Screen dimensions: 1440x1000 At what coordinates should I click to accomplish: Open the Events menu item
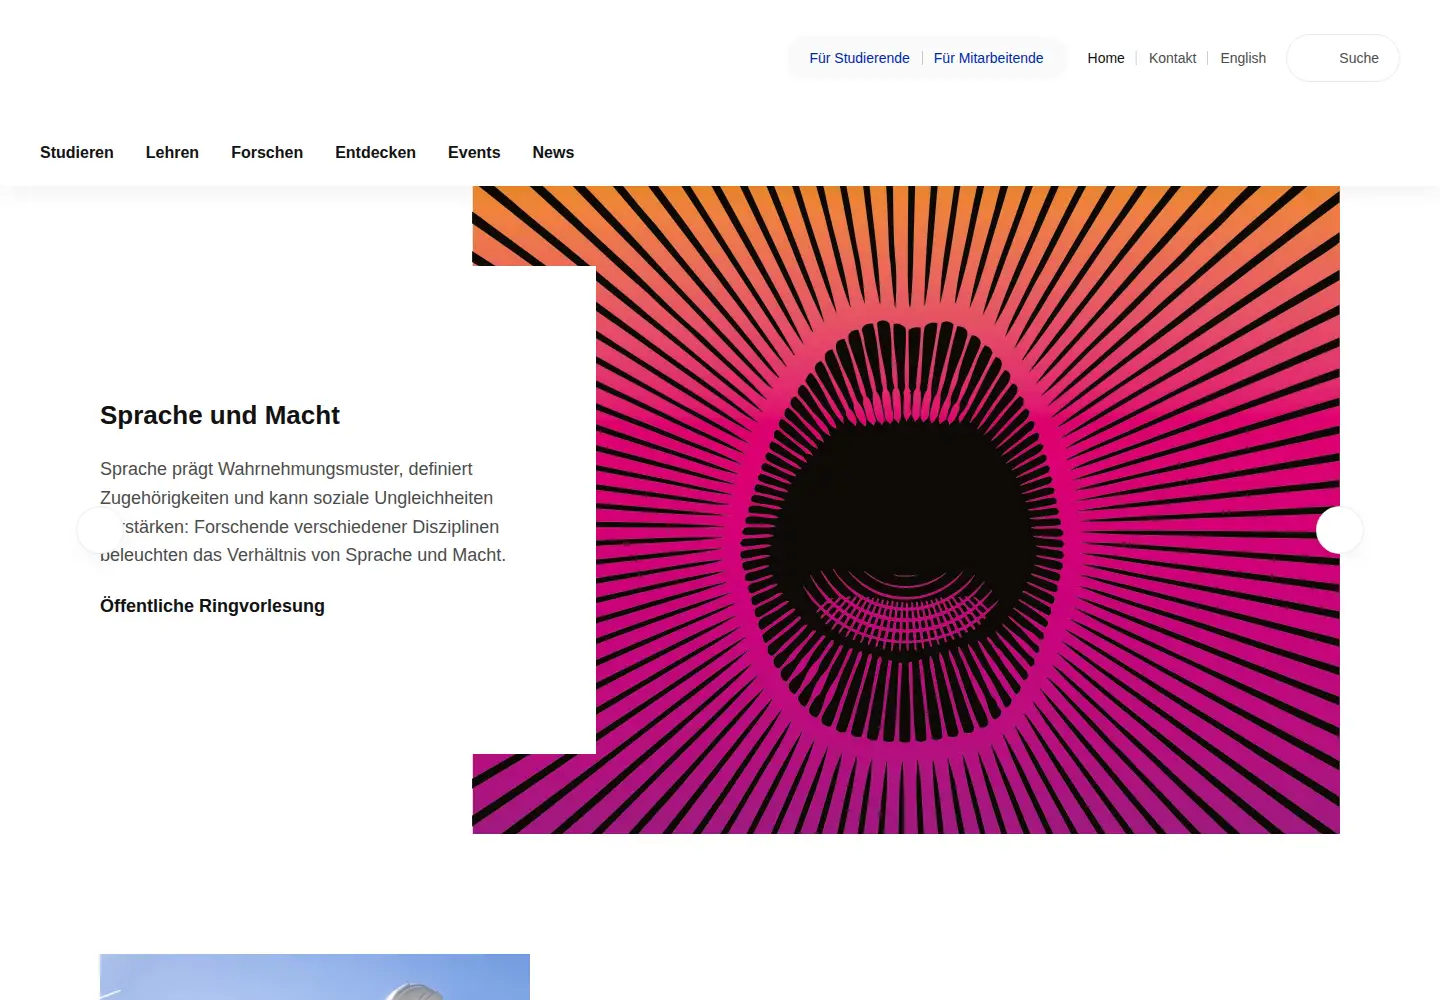[x=474, y=152]
